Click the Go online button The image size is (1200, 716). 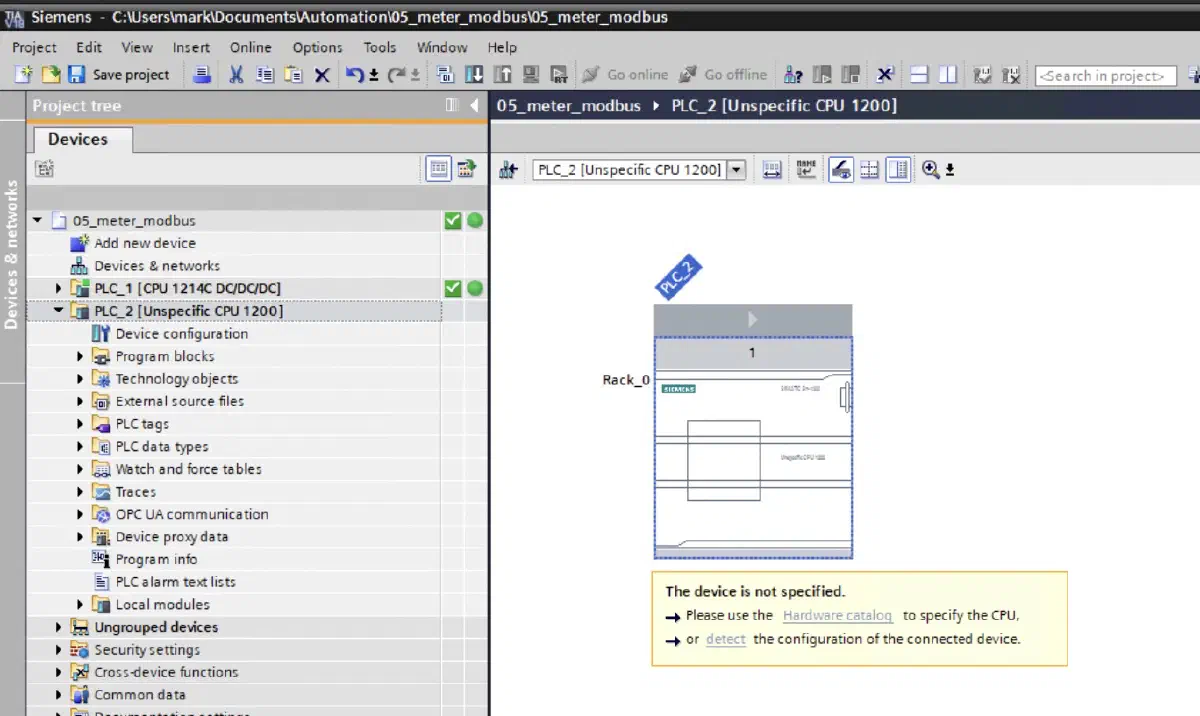tap(624, 75)
